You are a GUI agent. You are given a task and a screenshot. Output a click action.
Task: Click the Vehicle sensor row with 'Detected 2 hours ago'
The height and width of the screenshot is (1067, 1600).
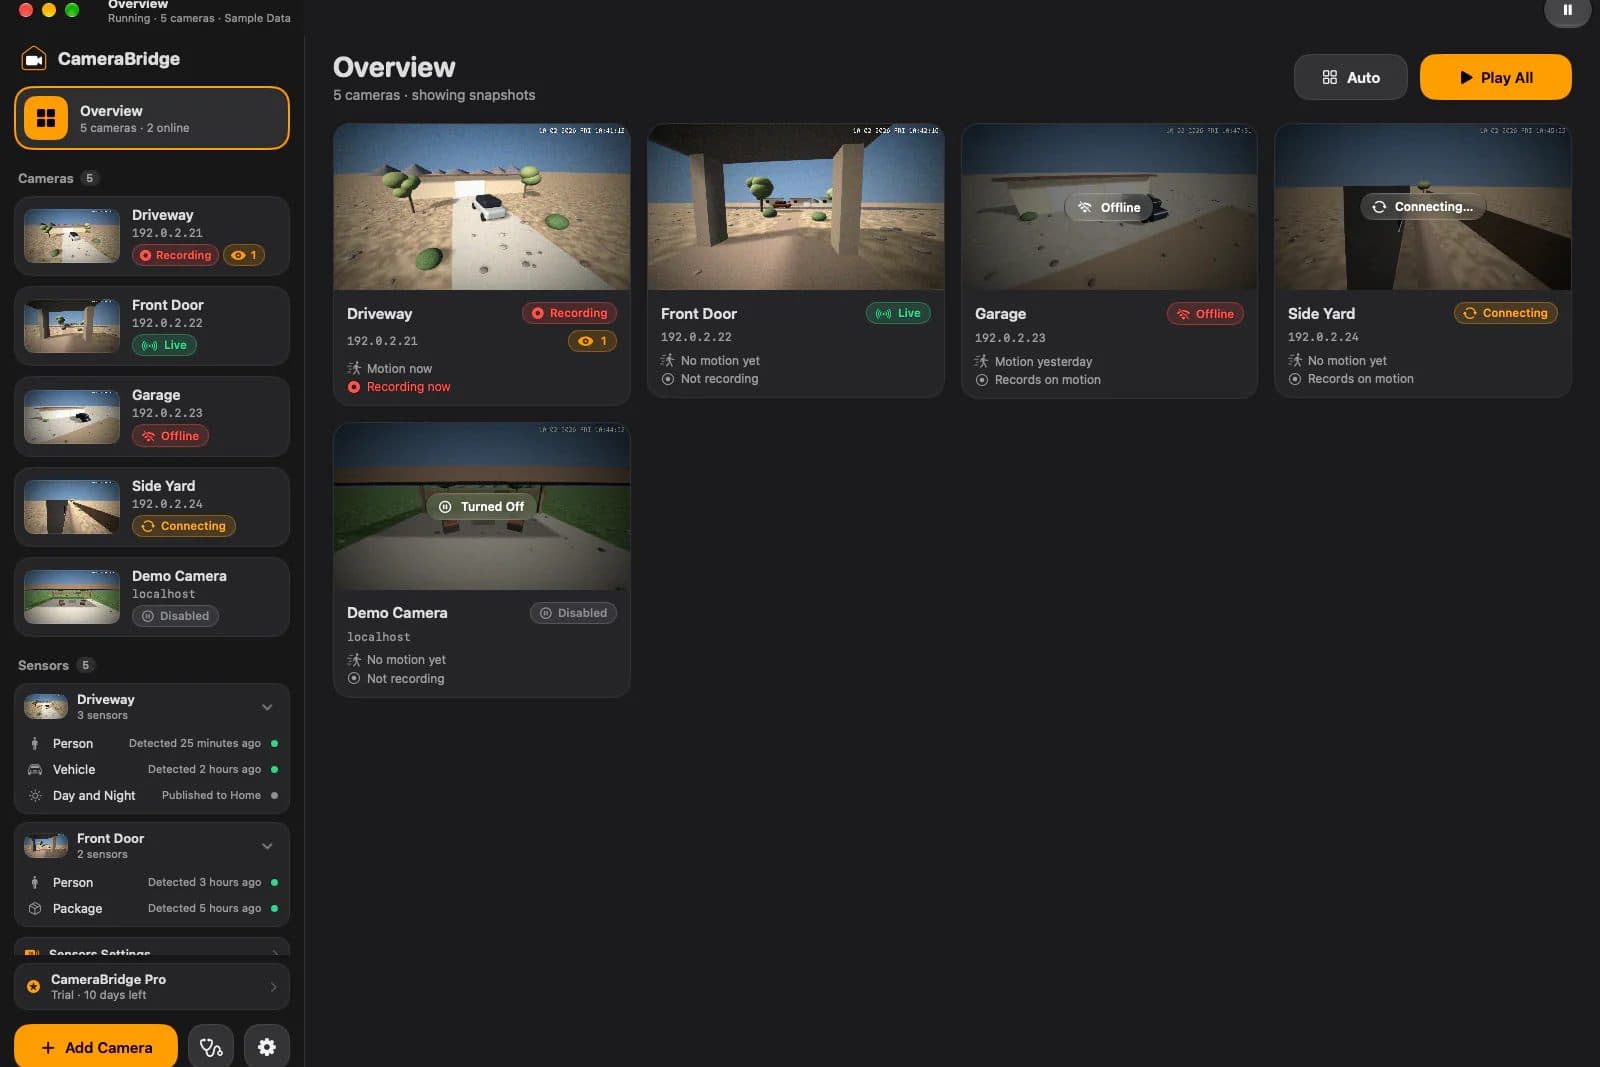pyautogui.click(x=152, y=769)
